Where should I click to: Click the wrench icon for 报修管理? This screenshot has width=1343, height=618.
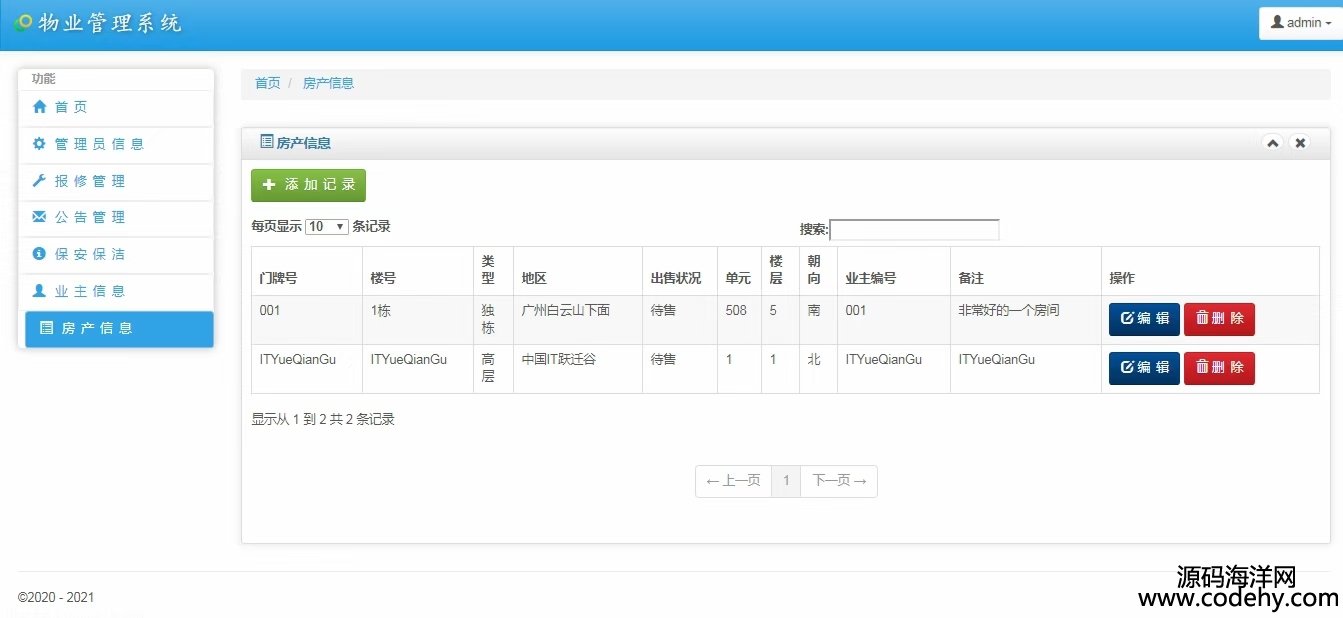coord(40,181)
